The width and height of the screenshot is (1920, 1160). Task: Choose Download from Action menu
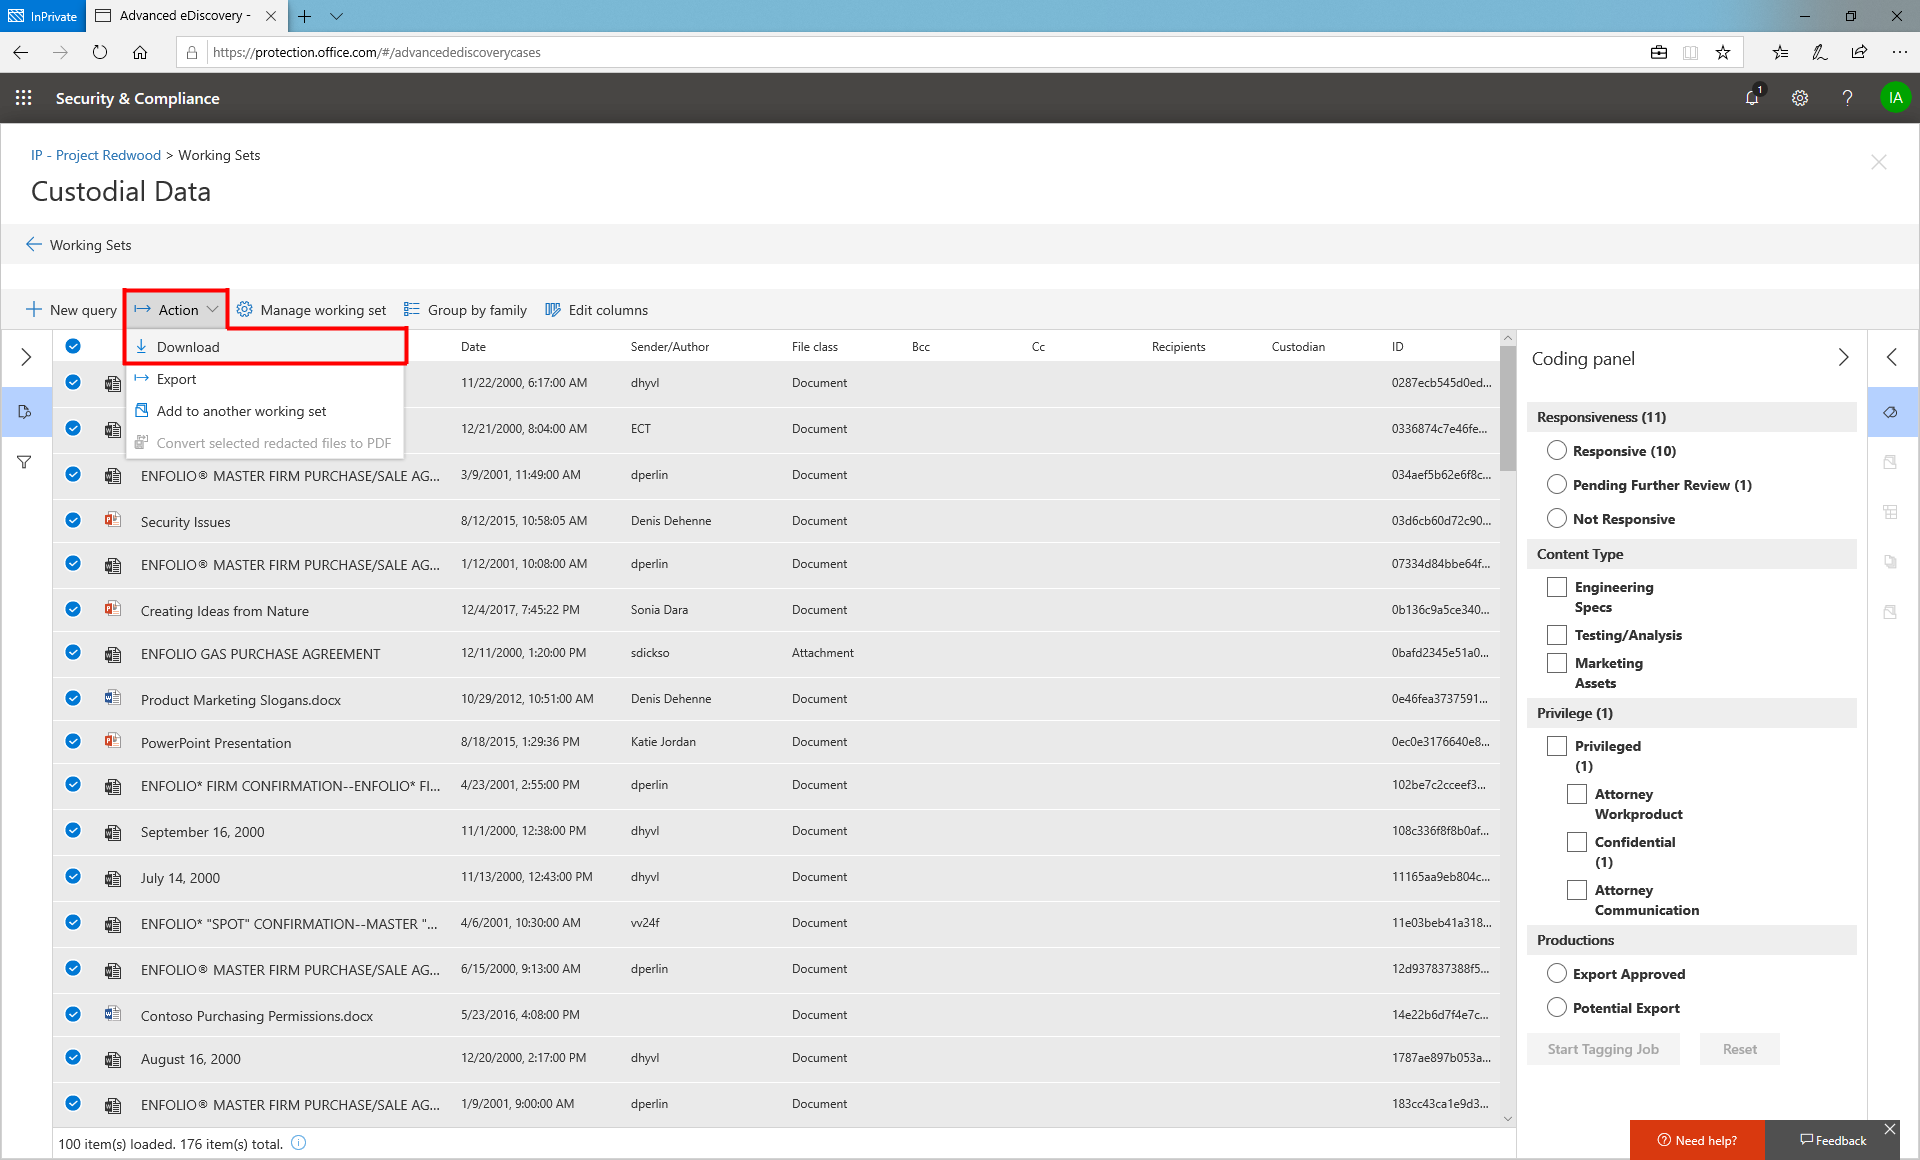click(x=266, y=347)
